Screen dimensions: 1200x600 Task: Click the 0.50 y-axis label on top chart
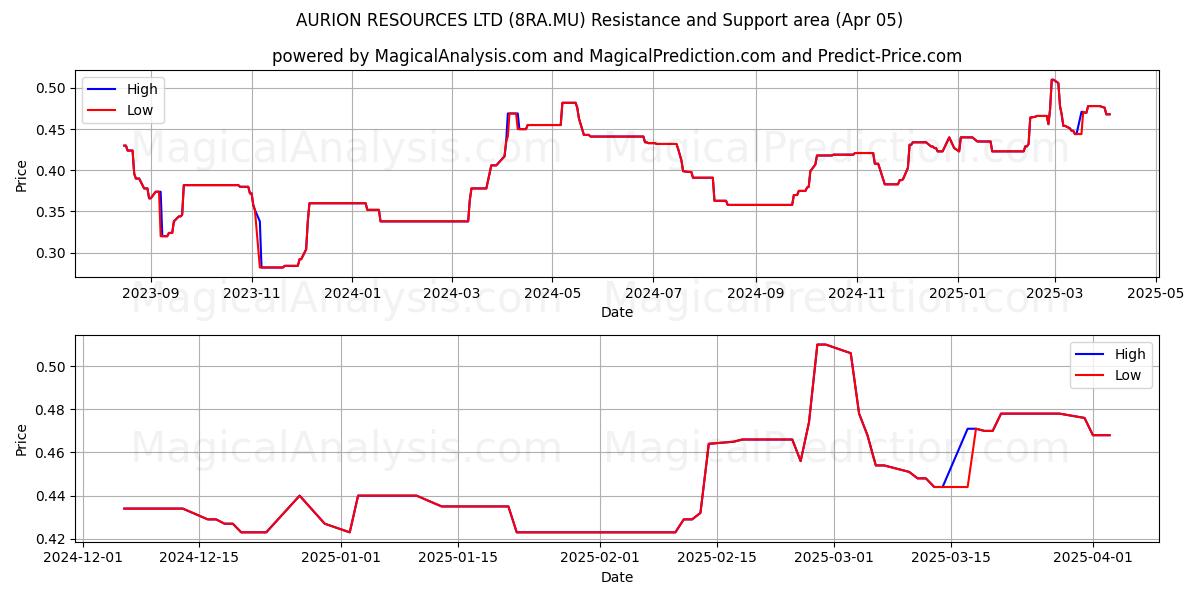(x=52, y=88)
